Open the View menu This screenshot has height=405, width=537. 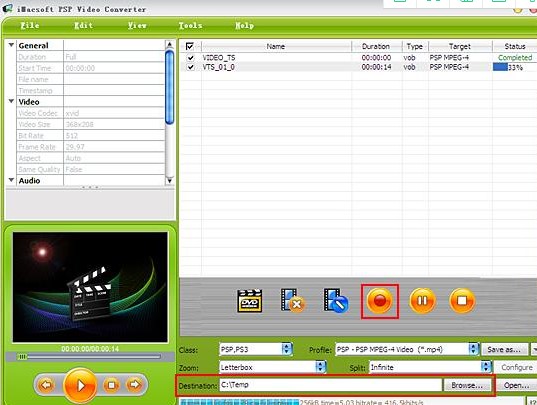pos(137,25)
